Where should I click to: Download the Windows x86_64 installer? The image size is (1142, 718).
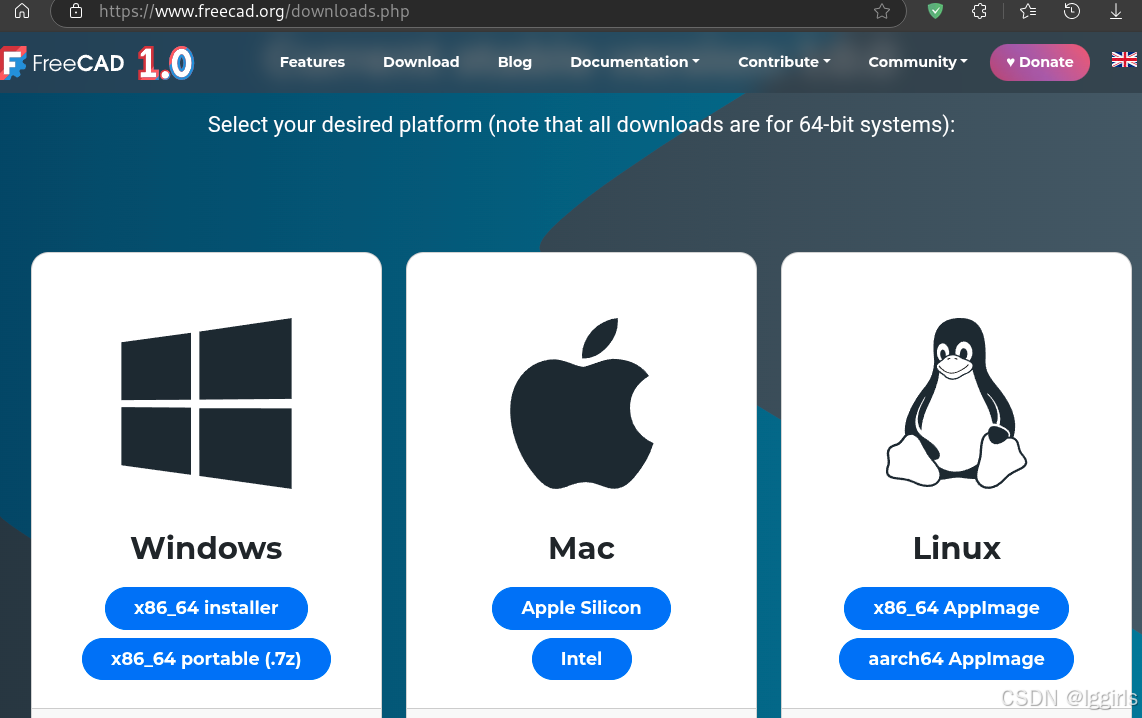tap(206, 608)
